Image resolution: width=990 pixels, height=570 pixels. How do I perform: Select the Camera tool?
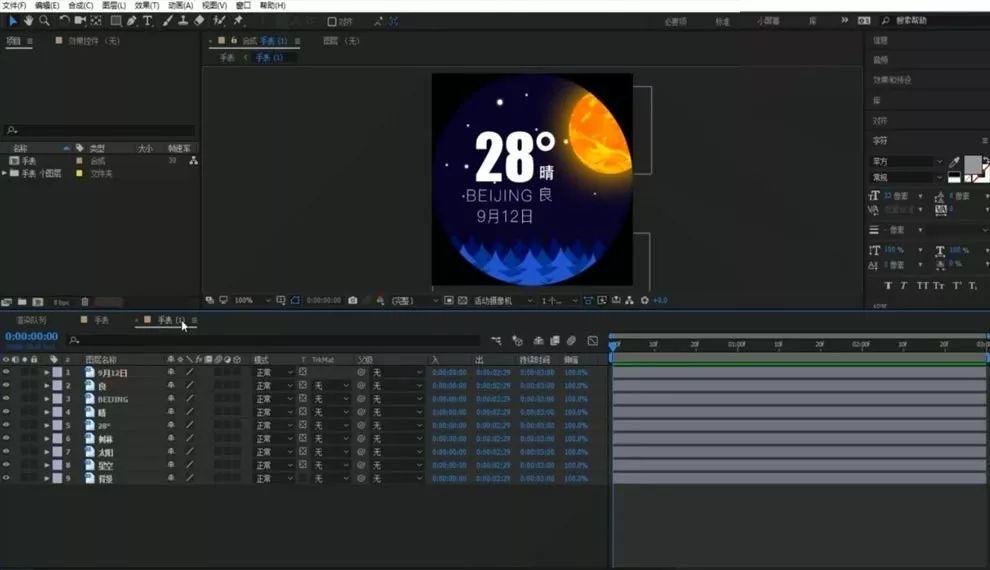(80, 21)
